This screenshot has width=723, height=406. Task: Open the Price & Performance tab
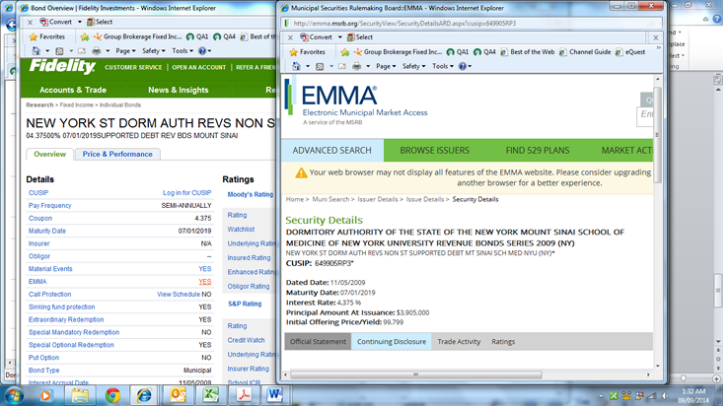117,154
